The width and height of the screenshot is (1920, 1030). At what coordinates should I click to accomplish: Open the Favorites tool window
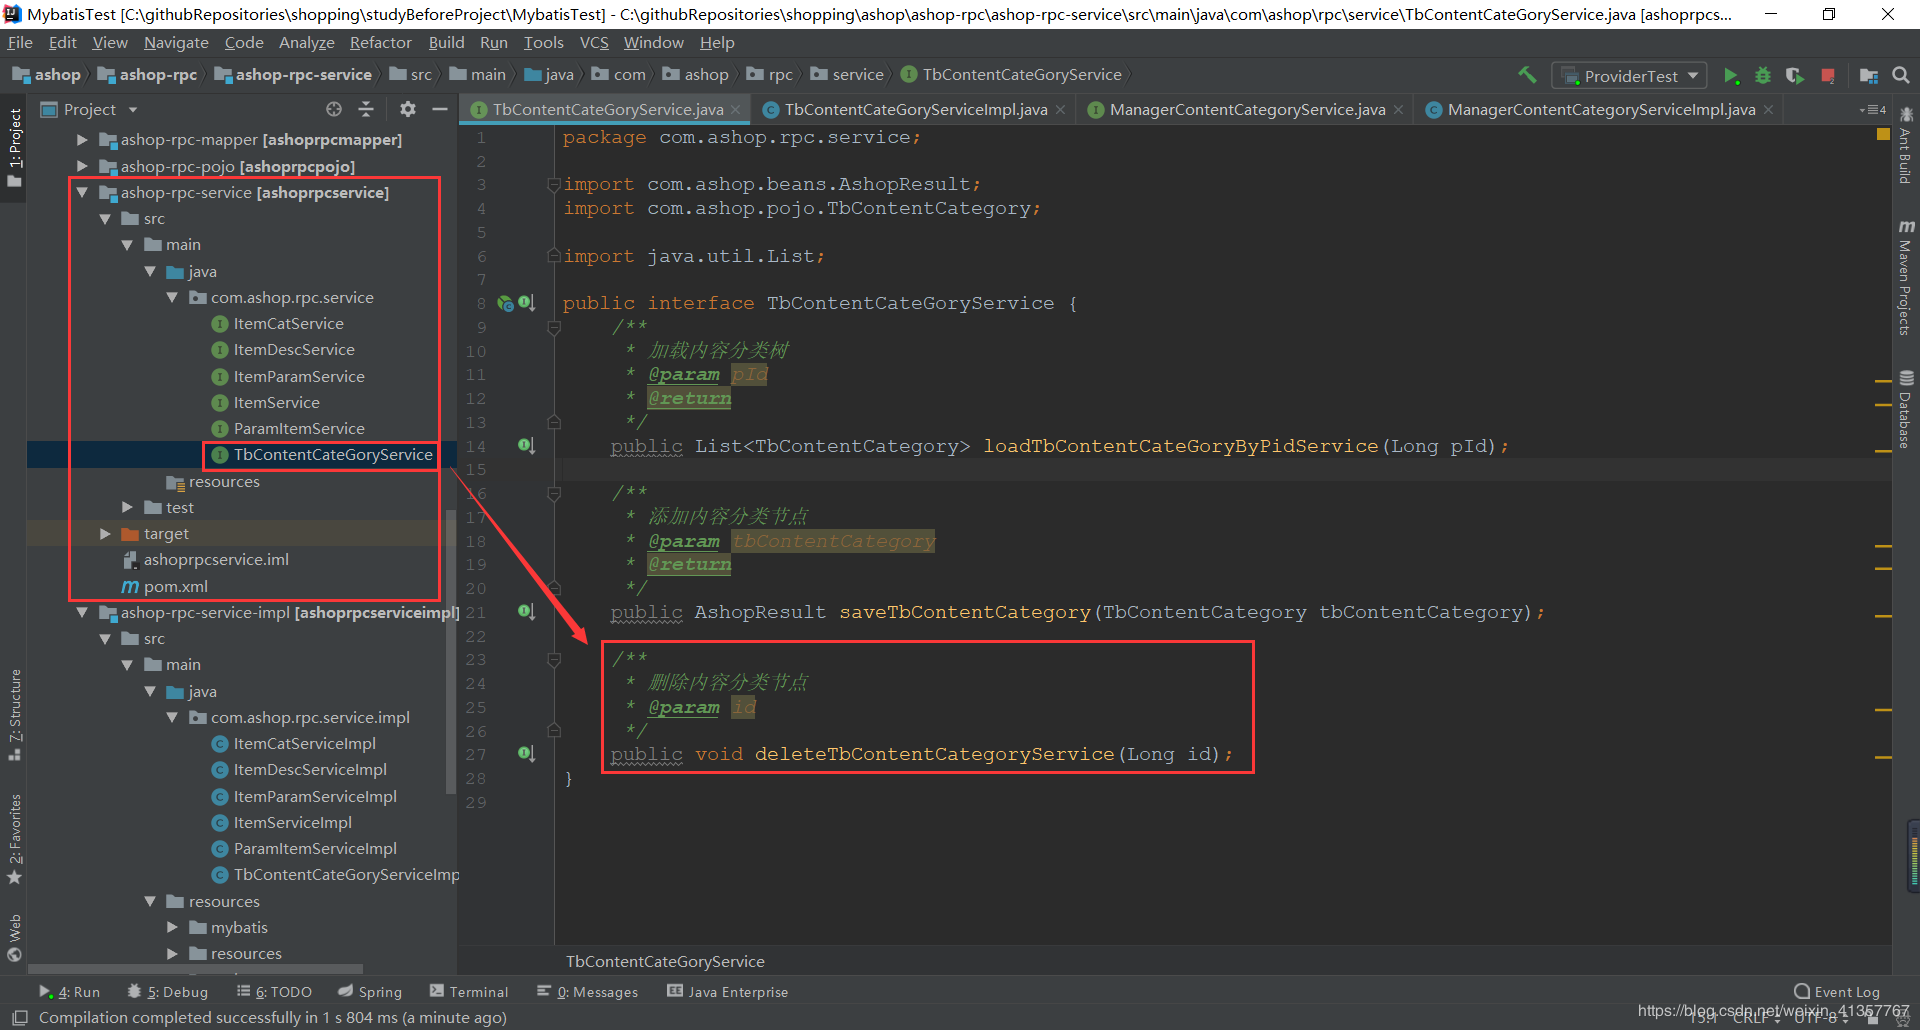click(x=14, y=838)
